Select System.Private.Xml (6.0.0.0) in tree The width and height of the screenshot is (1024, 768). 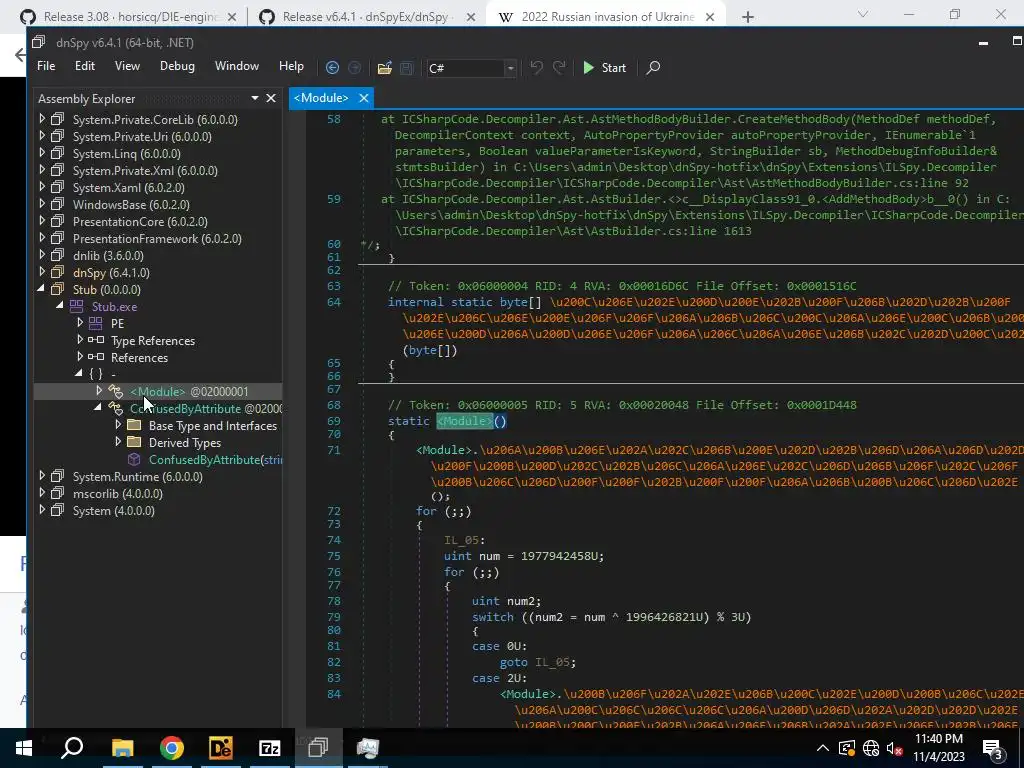coord(145,170)
